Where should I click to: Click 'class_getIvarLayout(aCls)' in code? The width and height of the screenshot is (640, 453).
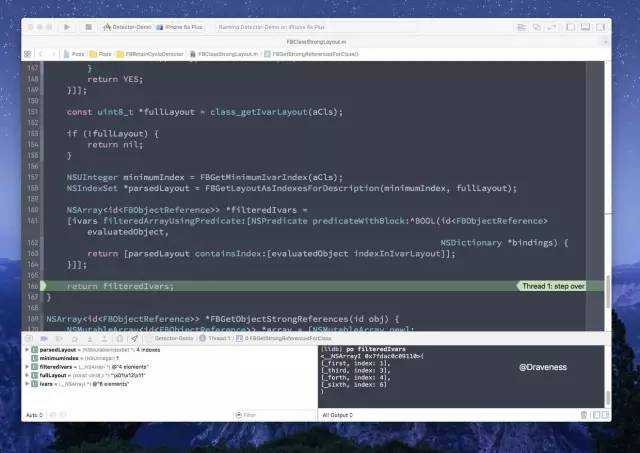pos(276,112)
